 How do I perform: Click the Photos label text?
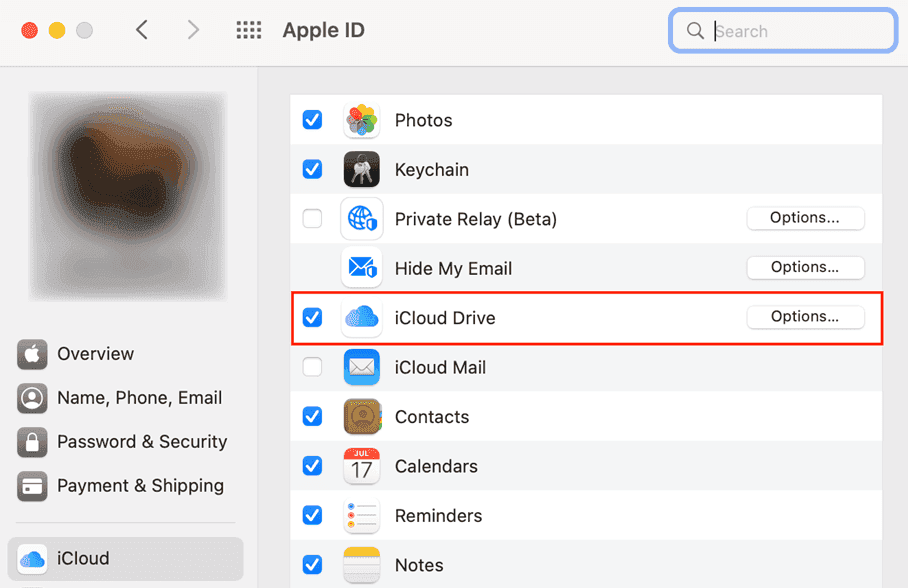[x=423, y=120]
